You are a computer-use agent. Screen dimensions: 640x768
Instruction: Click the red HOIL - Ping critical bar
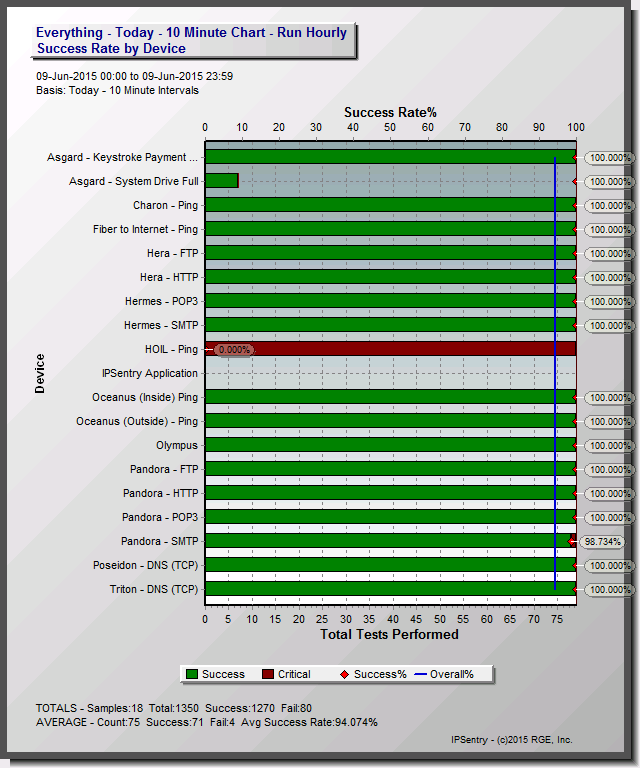[x=390, y=349]
